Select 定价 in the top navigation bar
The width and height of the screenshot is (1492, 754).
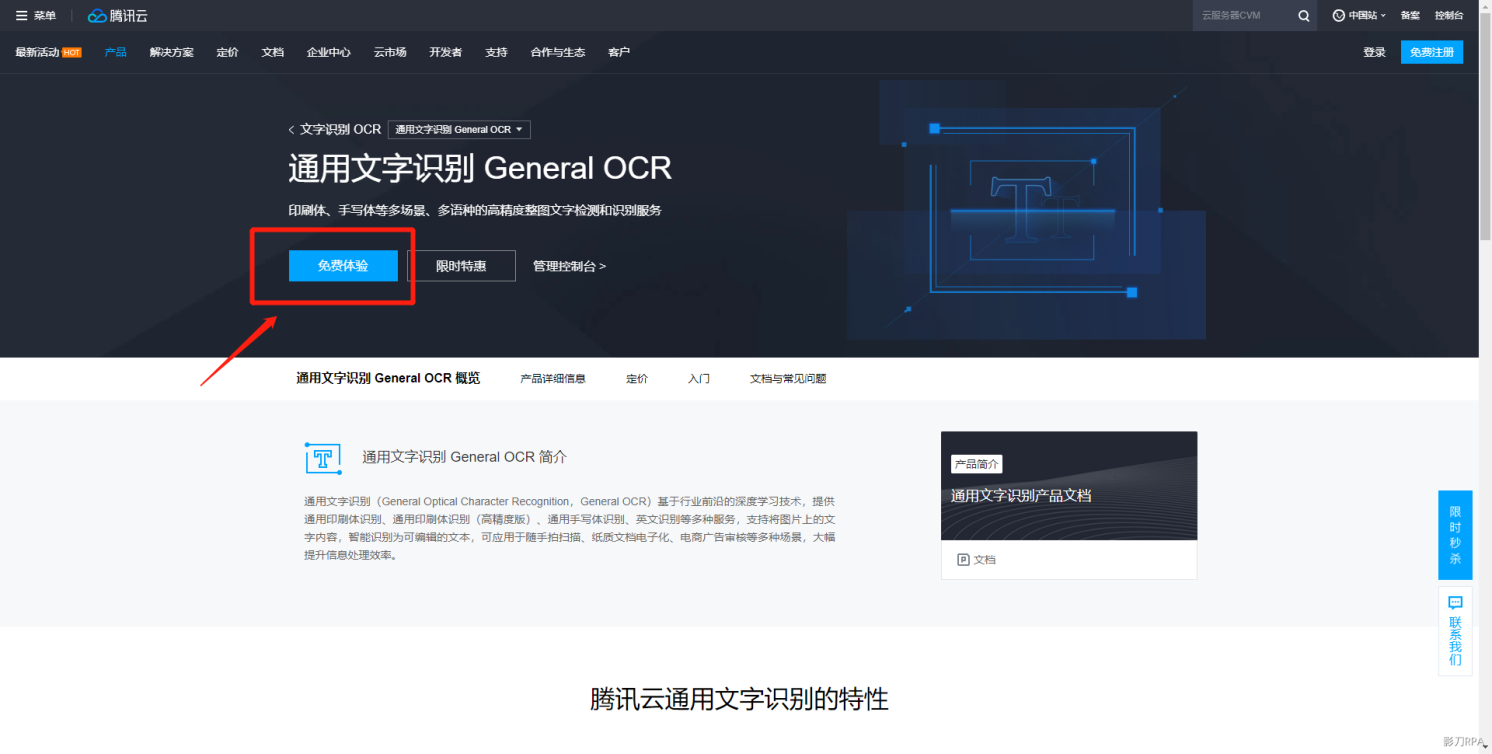point(227,52)
